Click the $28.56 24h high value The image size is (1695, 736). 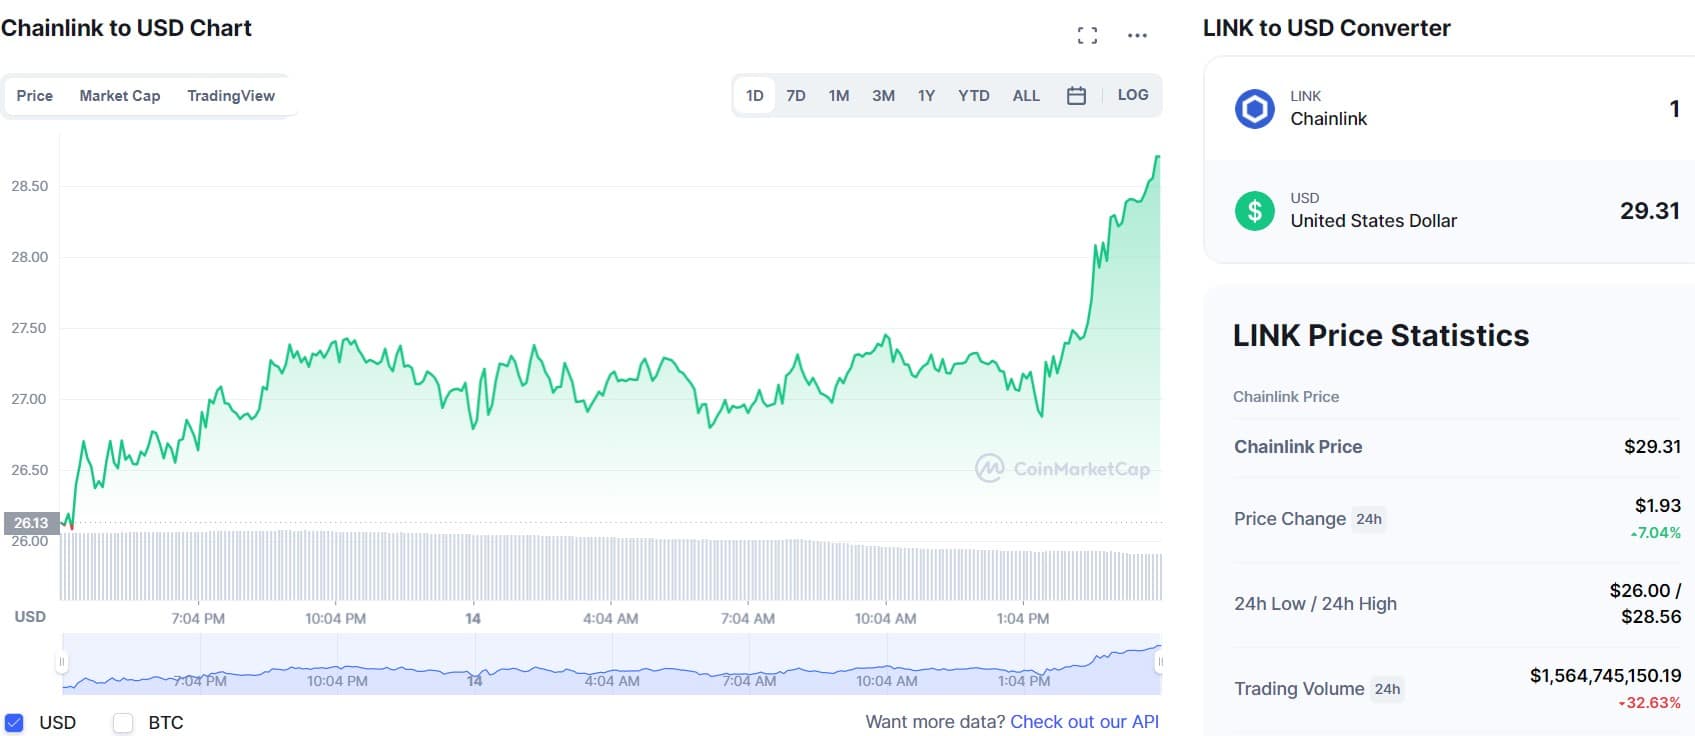coord(1651,617)
